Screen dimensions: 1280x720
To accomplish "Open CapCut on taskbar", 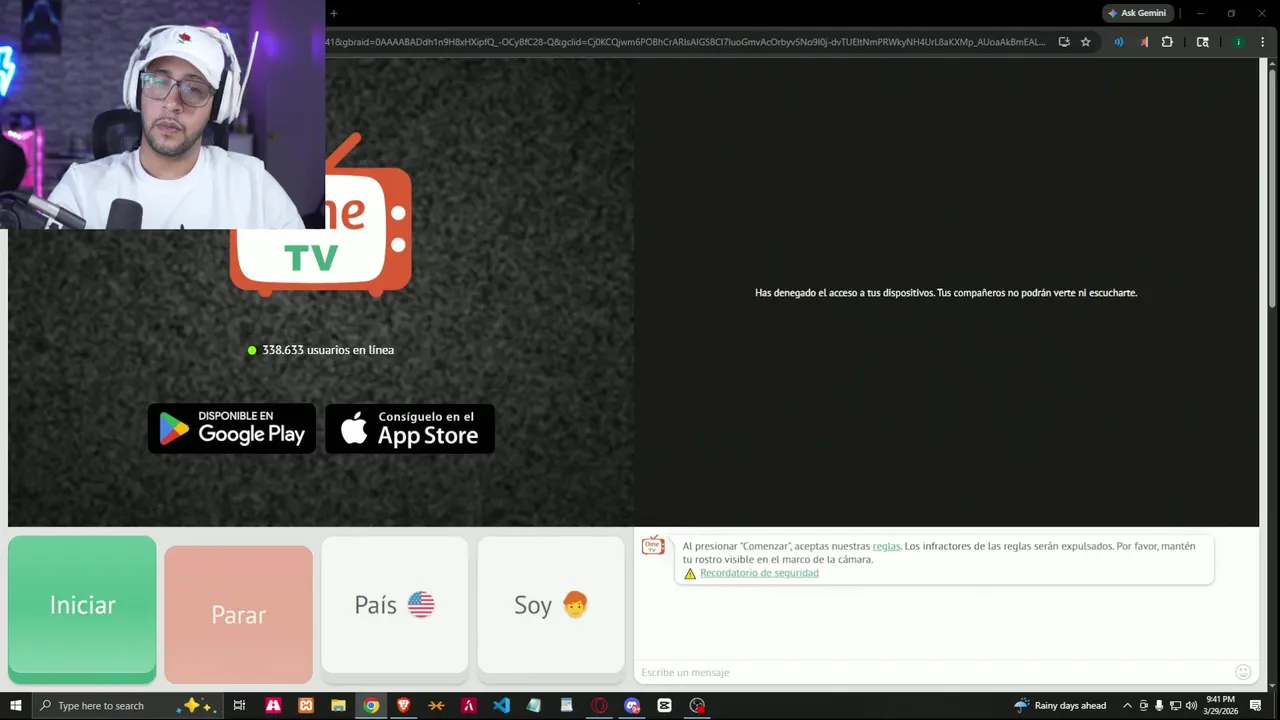I will click(664, 705).
